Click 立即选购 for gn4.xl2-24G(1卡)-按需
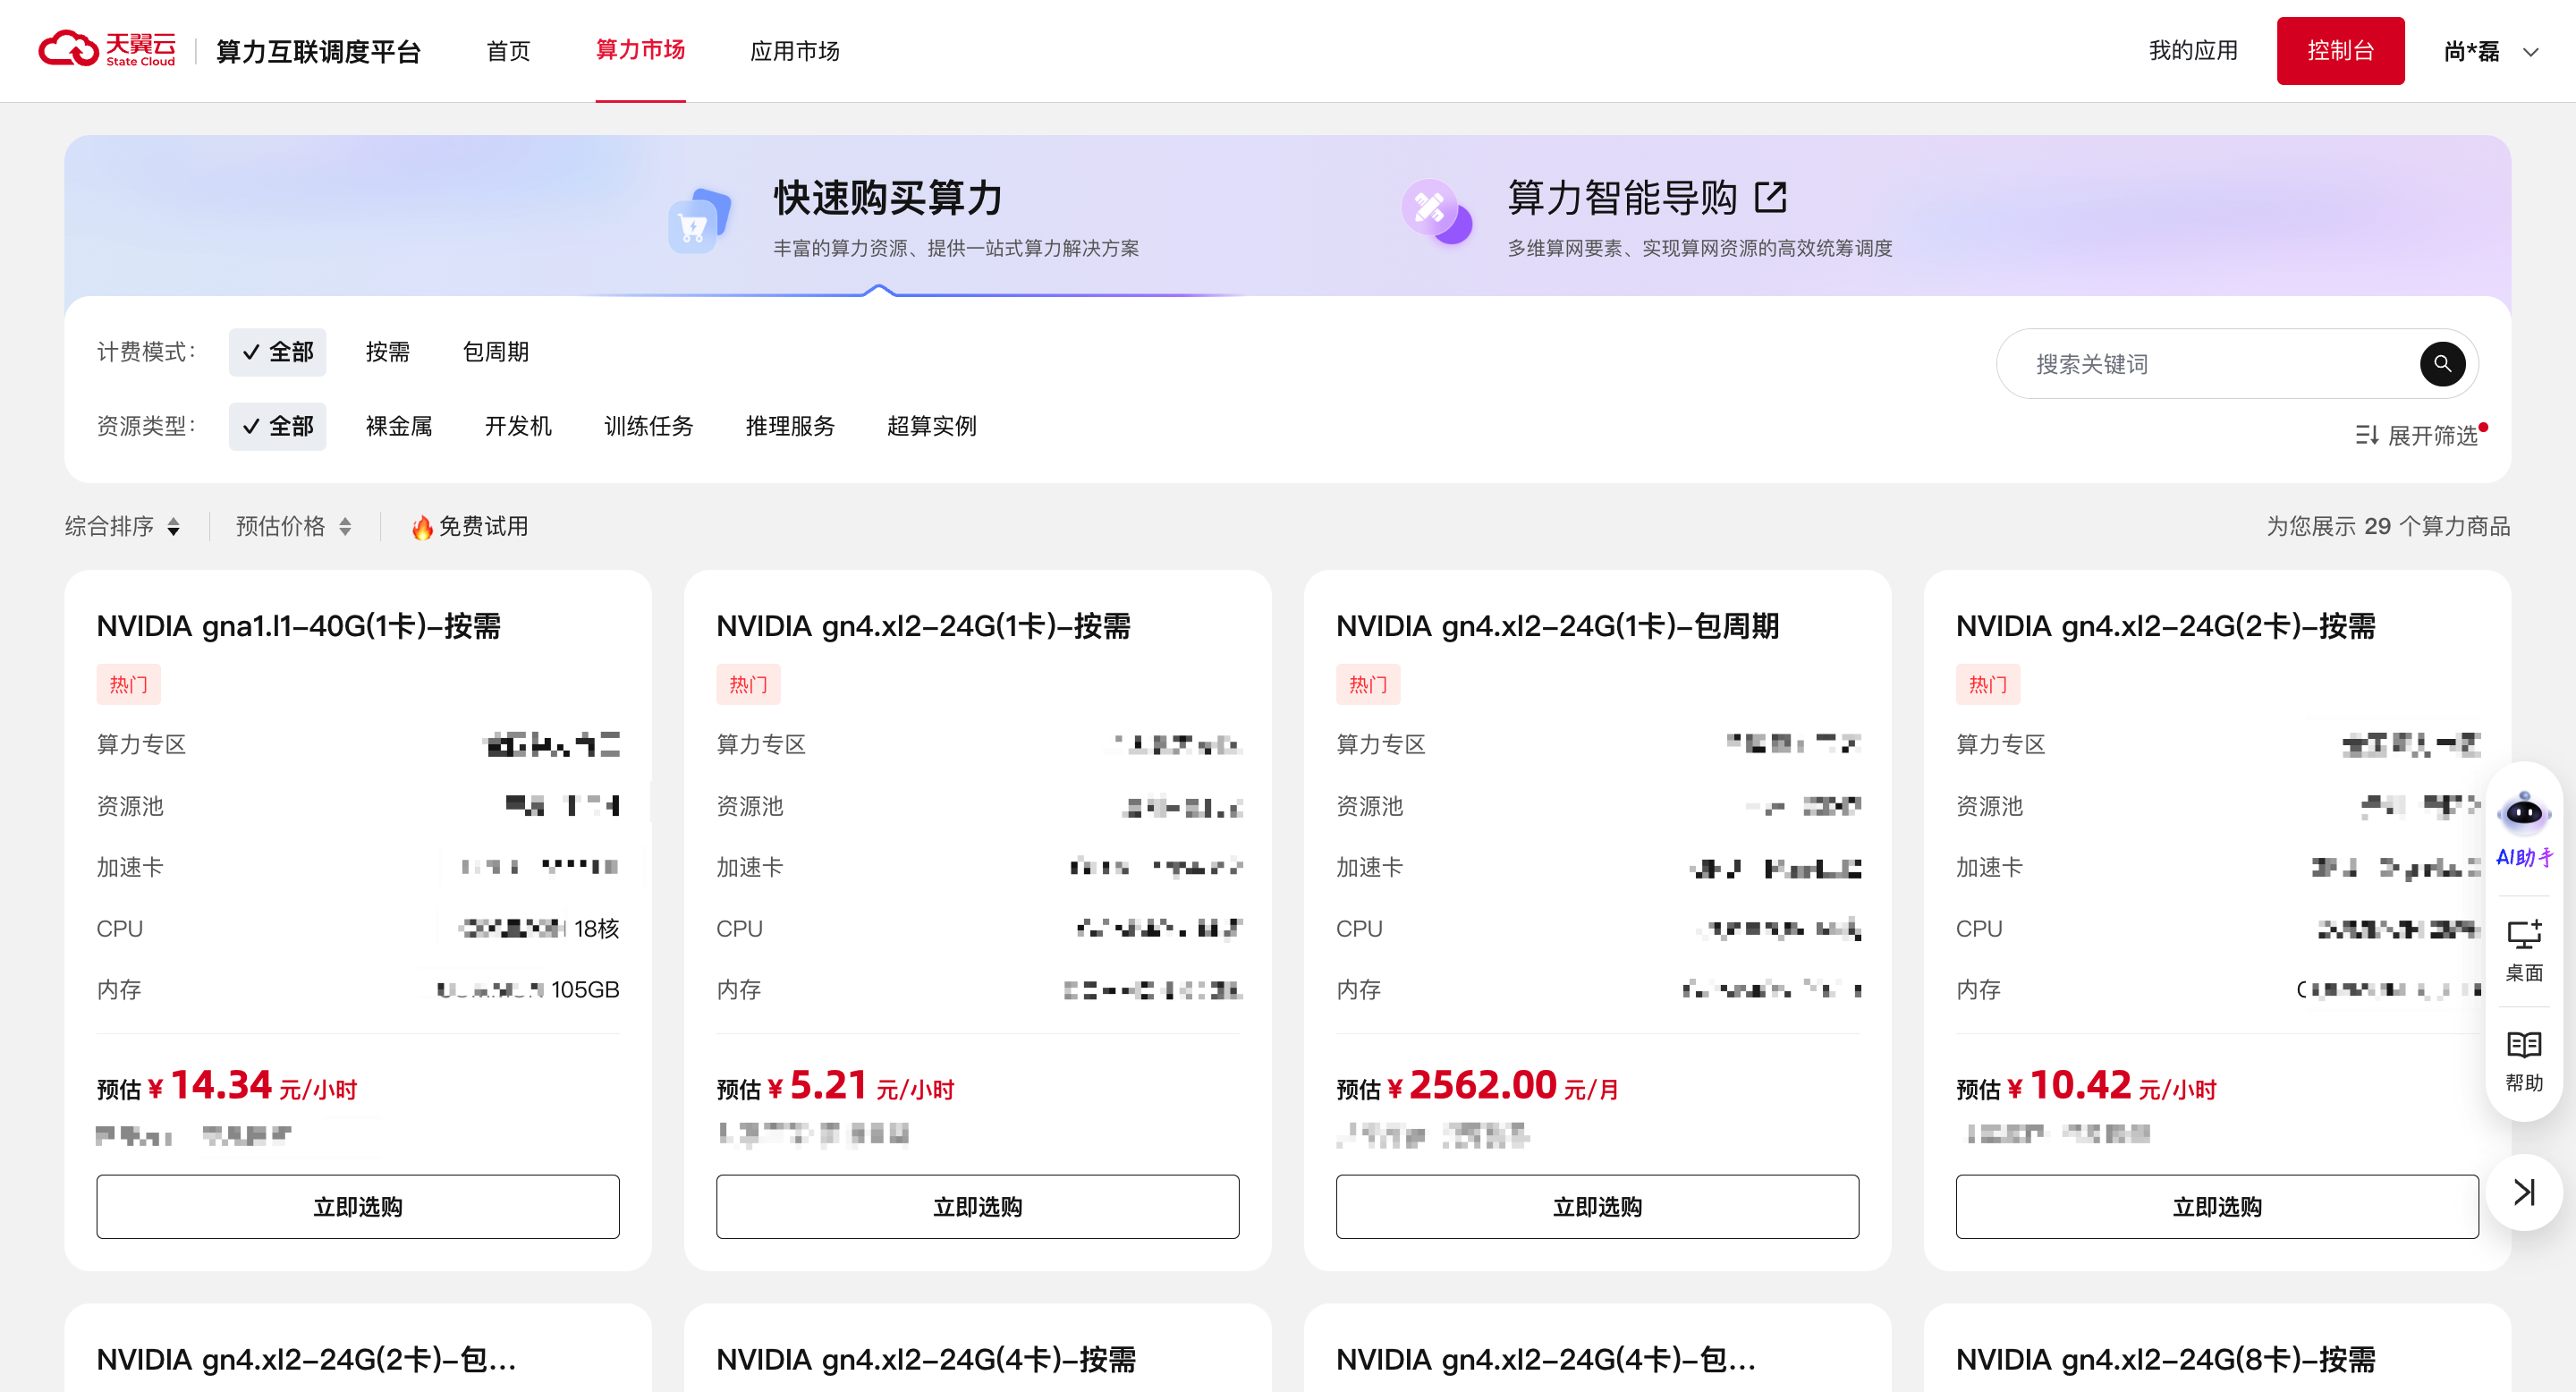The height and width of the screenshot is (1392, 2576). 977,1207
